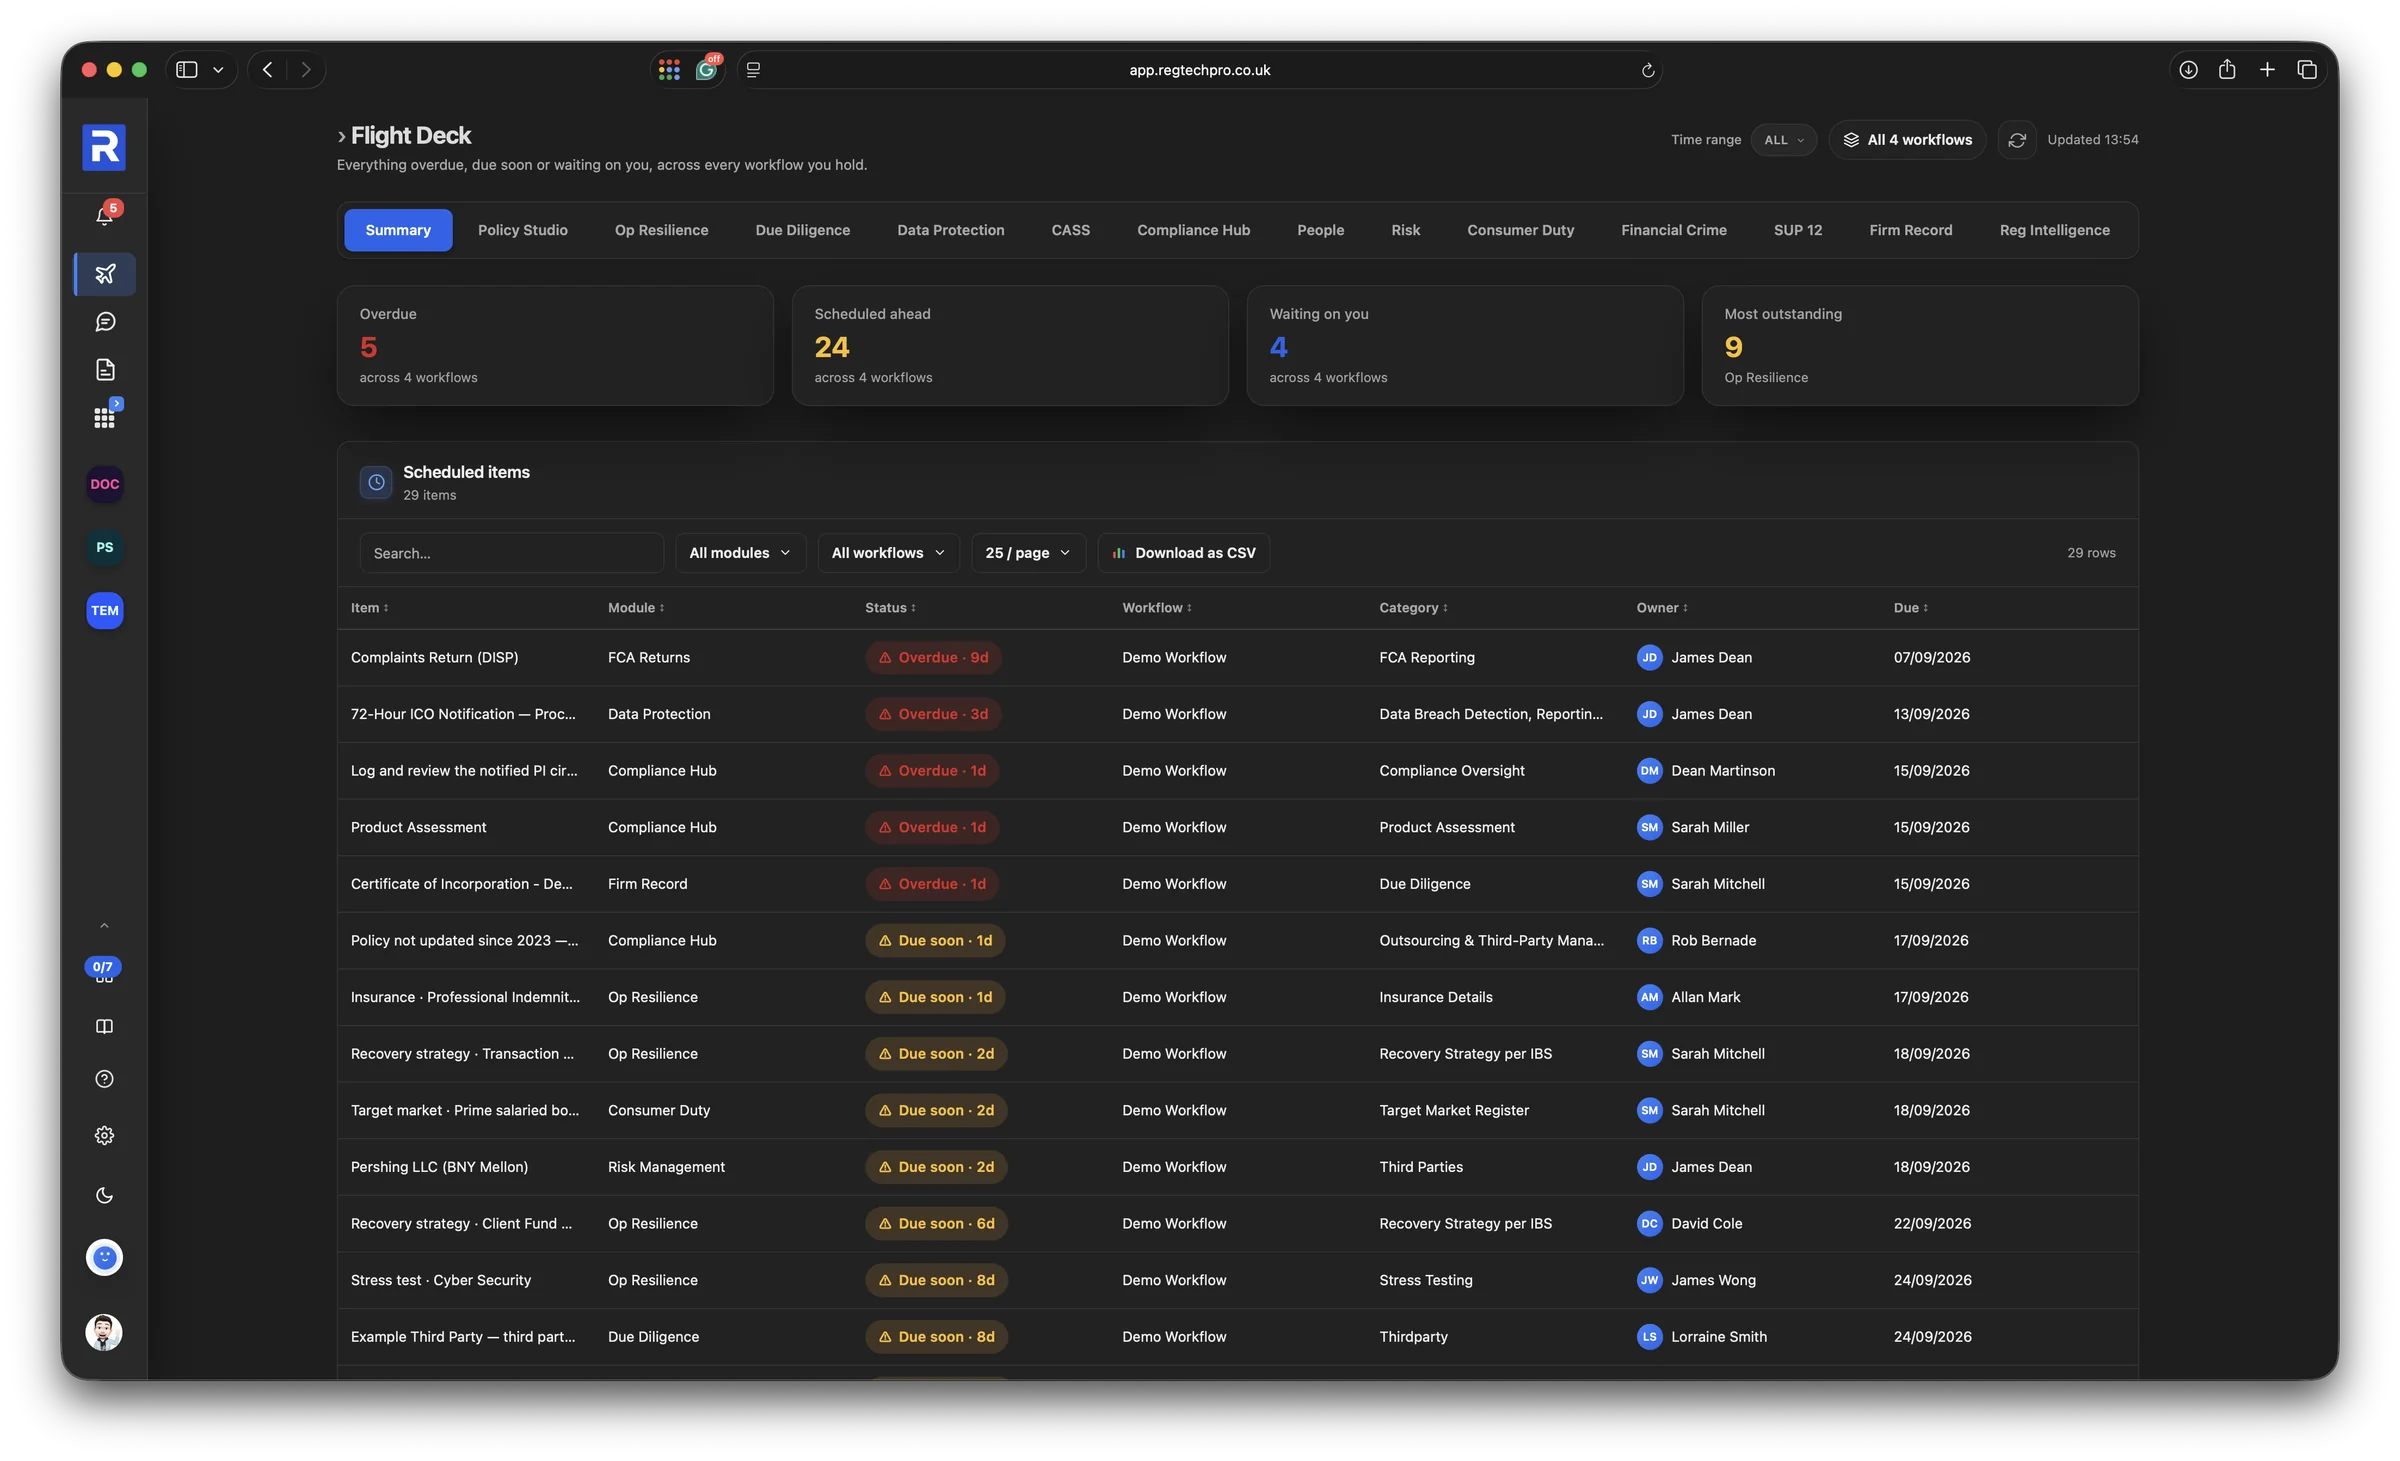Open the notifications bell in sidebar

(104, 215)
